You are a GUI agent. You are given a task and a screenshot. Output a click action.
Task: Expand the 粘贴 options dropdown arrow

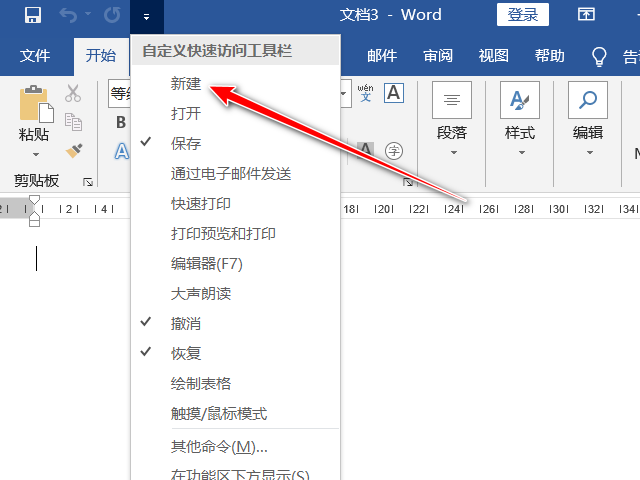tap(36, 154)
